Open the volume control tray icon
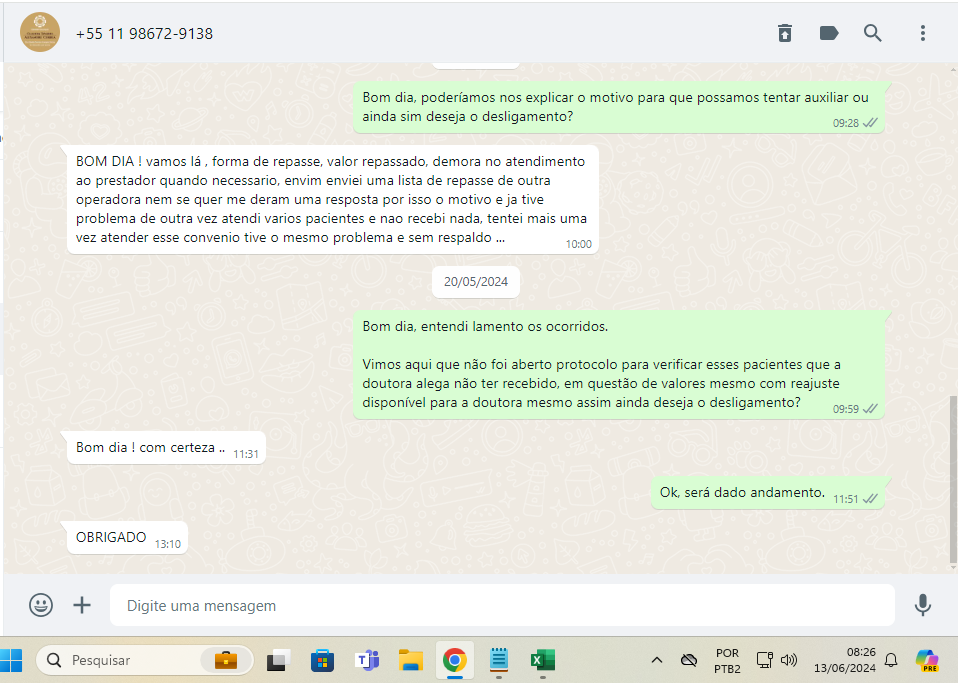The width and height of the screenshot is (958, 683). point(789,660)
